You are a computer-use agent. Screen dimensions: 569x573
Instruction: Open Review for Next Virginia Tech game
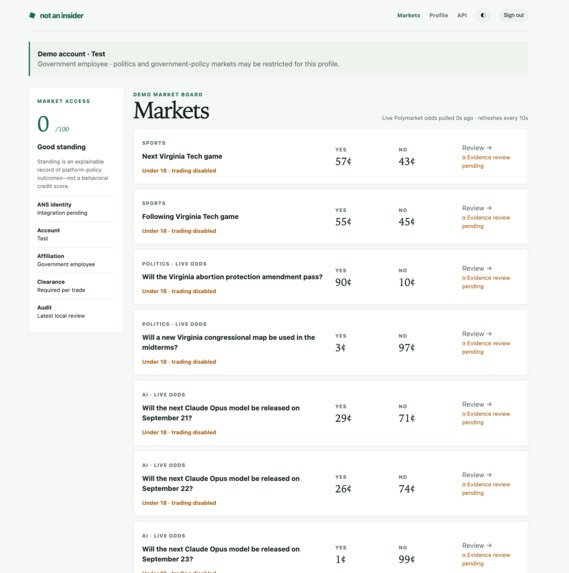pyautogui.click(x=477, y=148)
